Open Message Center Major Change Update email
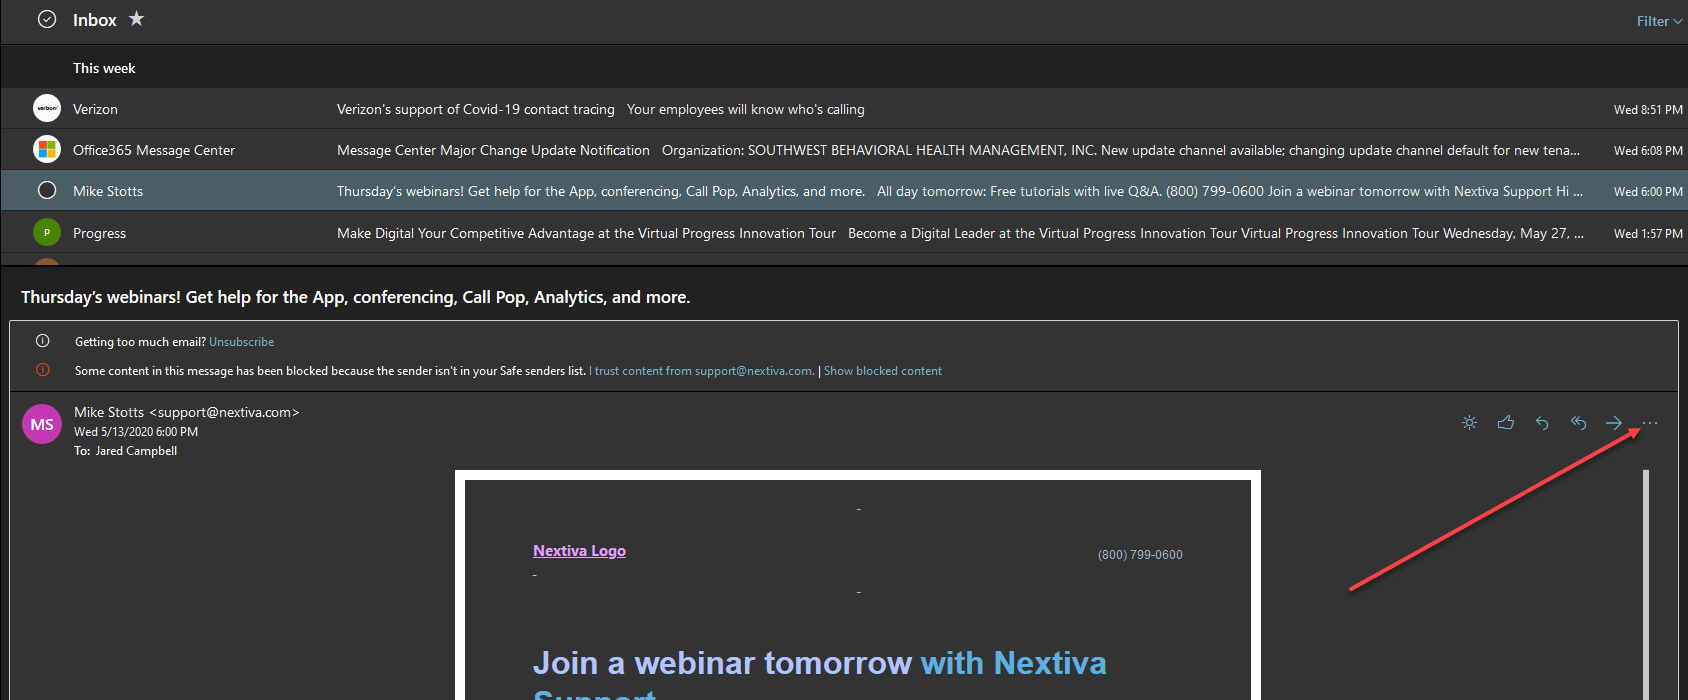Image resolution: width=1688 pixels, height=700 pixels. click(x=844, y=149)
